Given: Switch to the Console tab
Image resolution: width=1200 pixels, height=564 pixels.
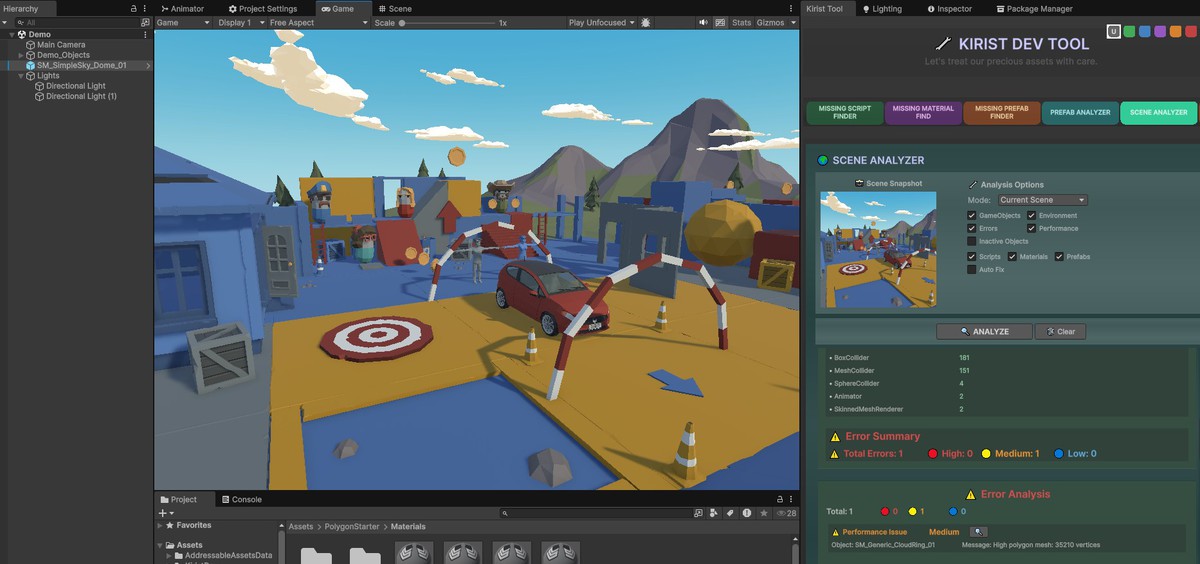Looking at the screenshot, I should coord(241,499).
